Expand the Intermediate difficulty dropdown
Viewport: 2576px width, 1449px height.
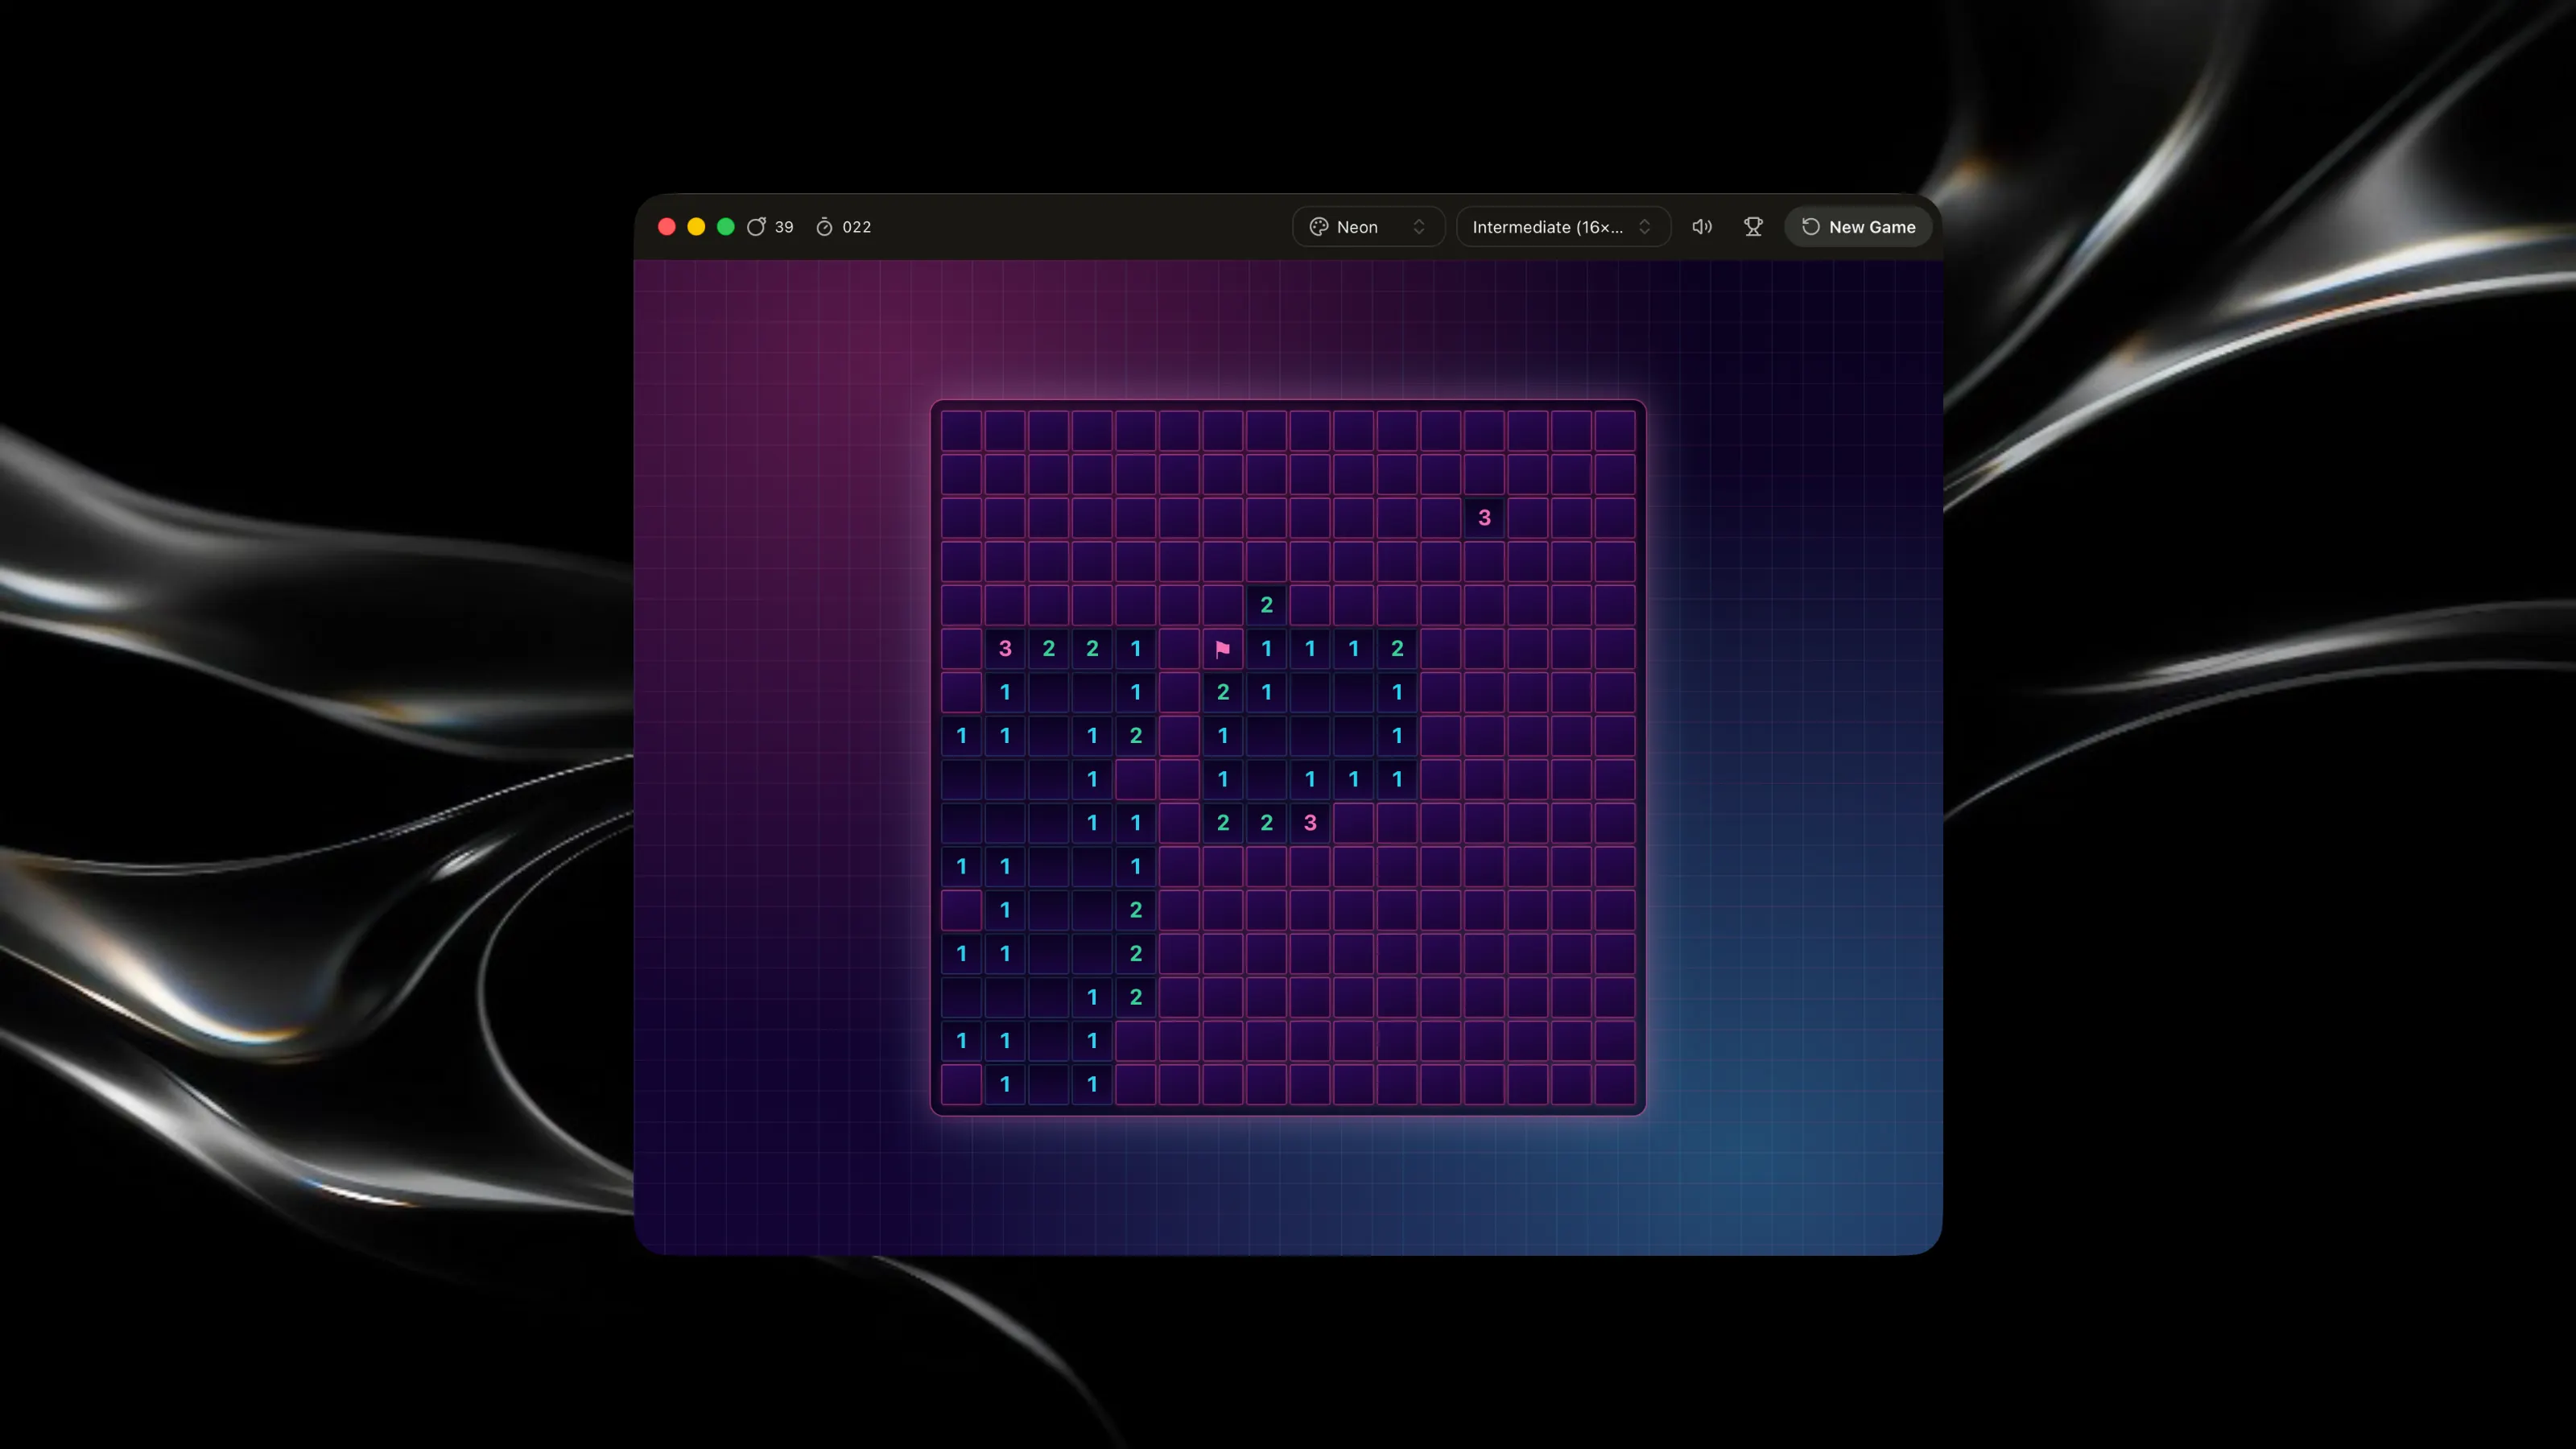coord(1563,227)
